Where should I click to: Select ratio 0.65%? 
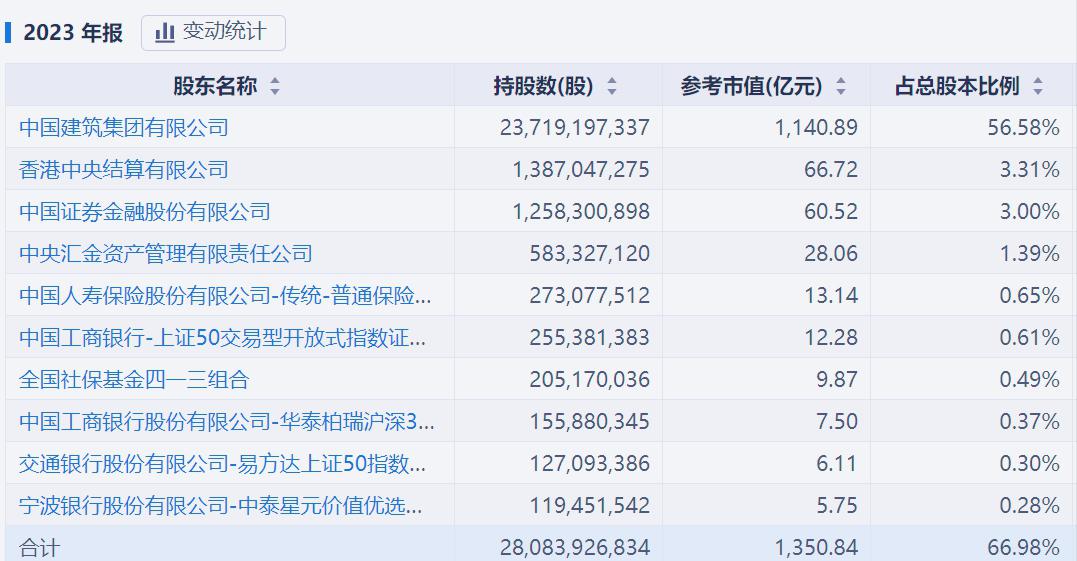[x=1030, y=295]
